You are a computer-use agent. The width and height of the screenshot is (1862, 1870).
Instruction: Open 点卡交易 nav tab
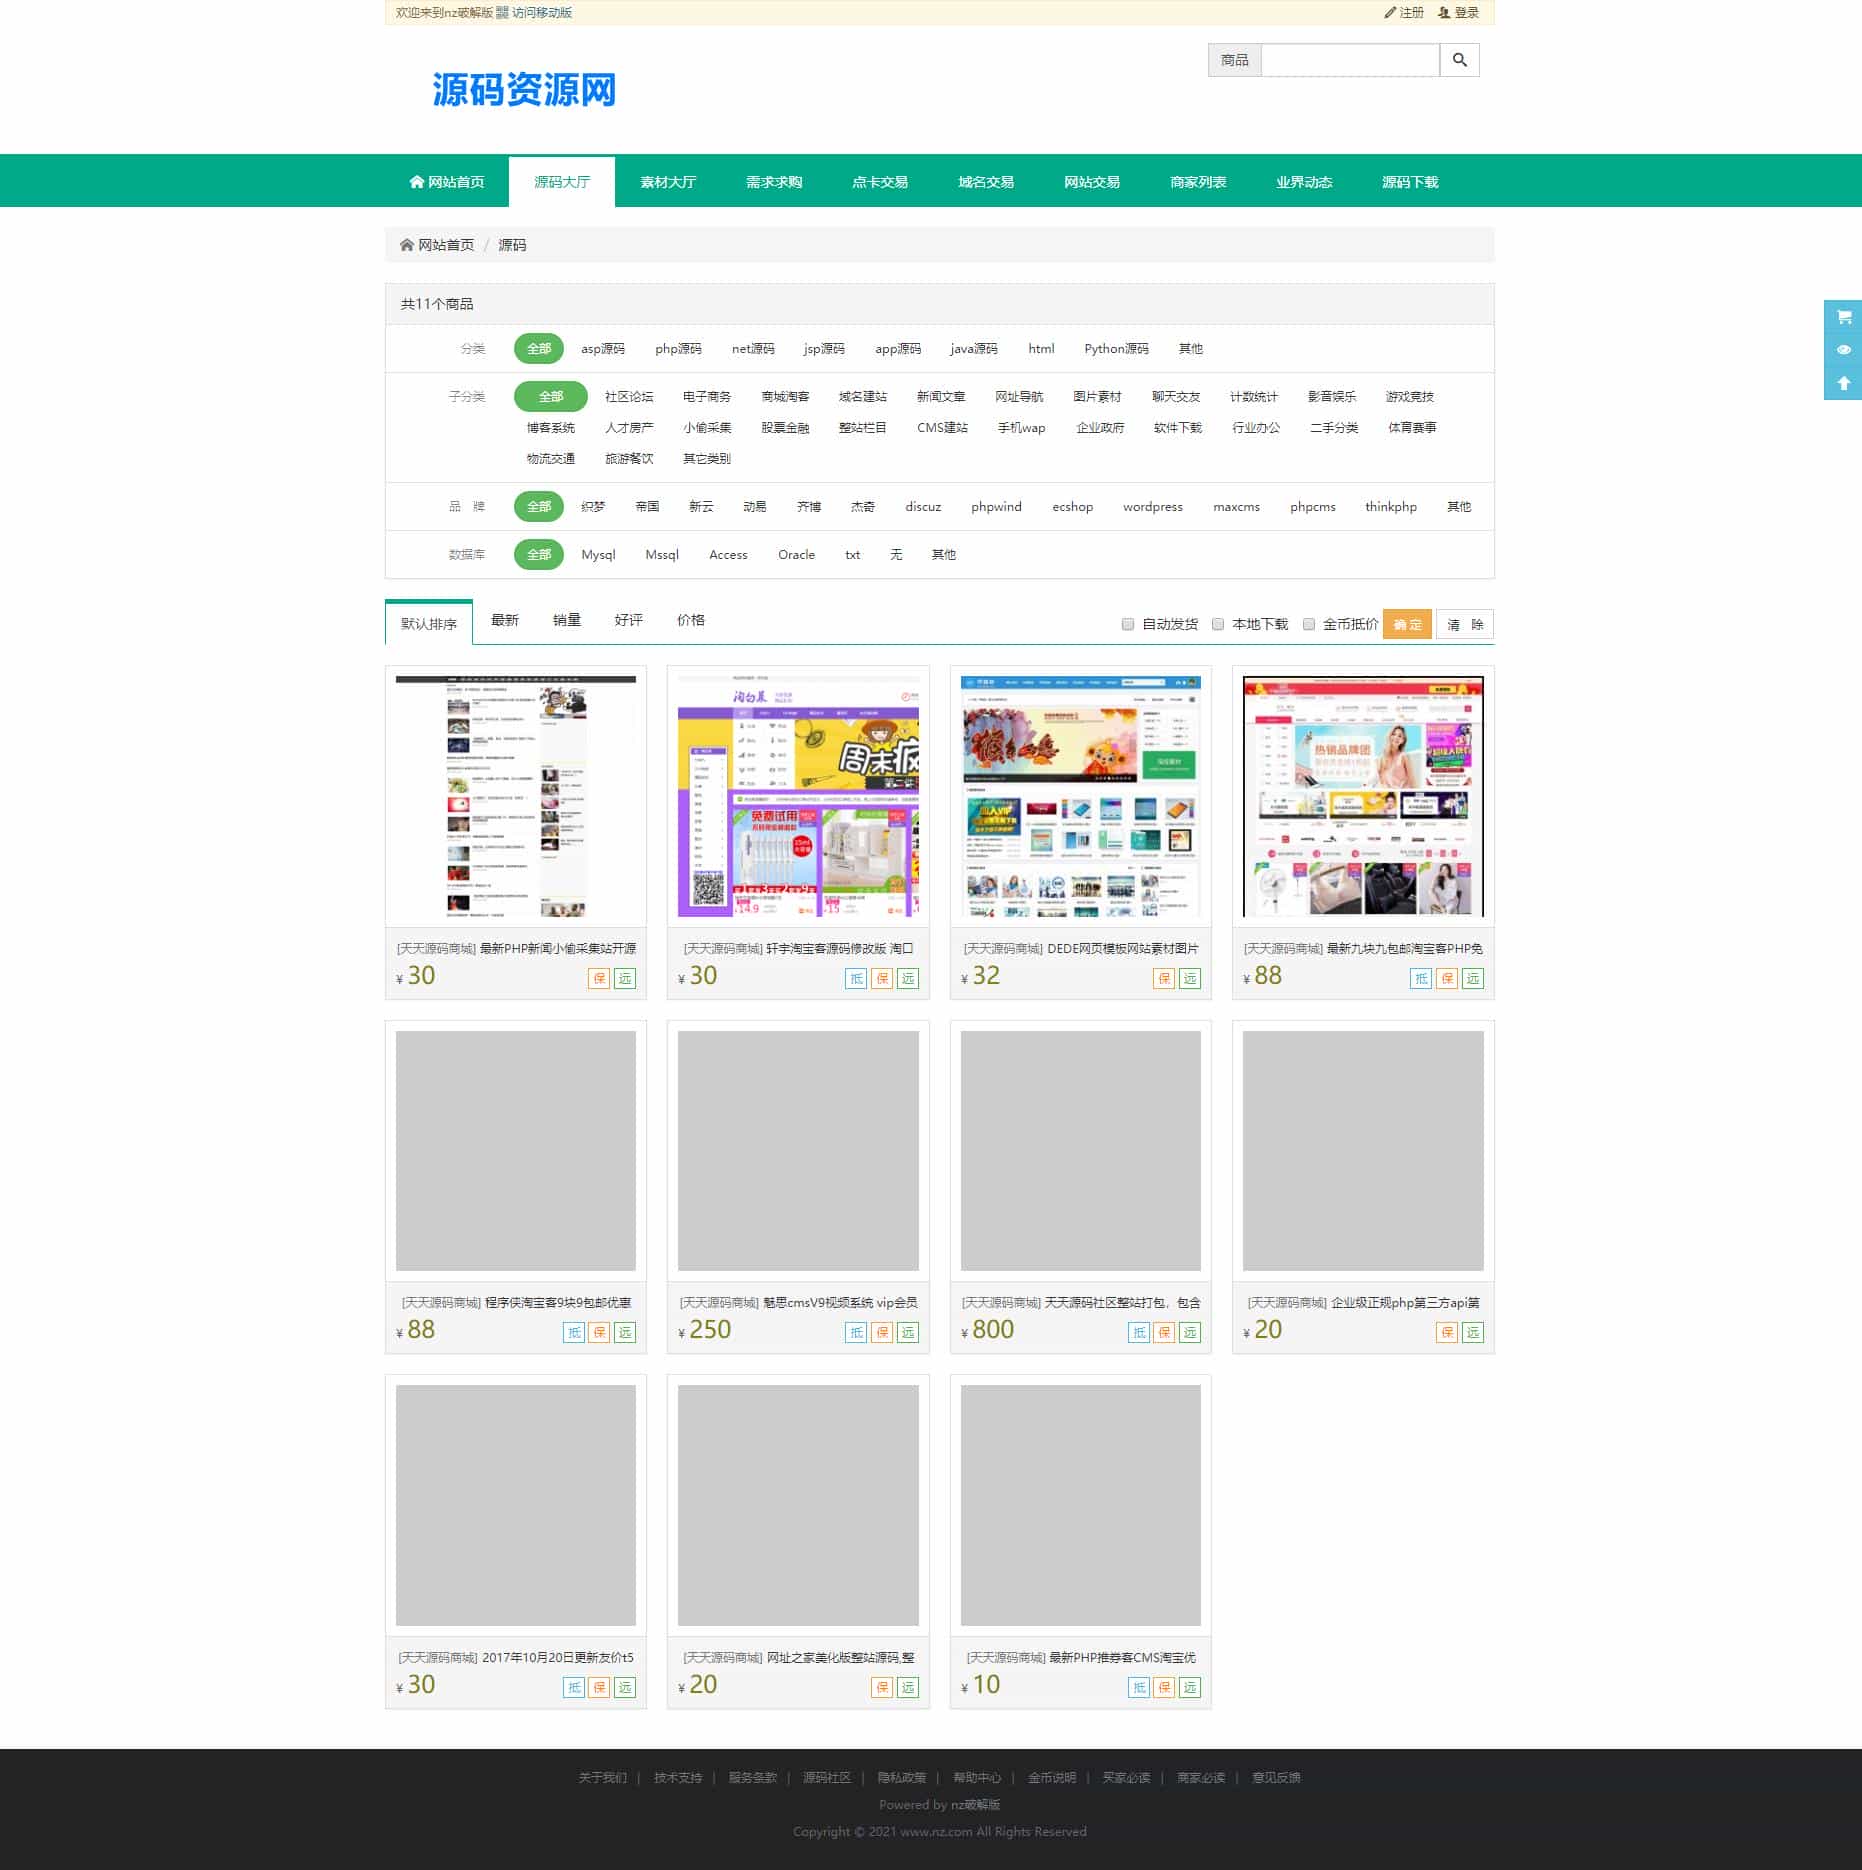coord(880,182)
